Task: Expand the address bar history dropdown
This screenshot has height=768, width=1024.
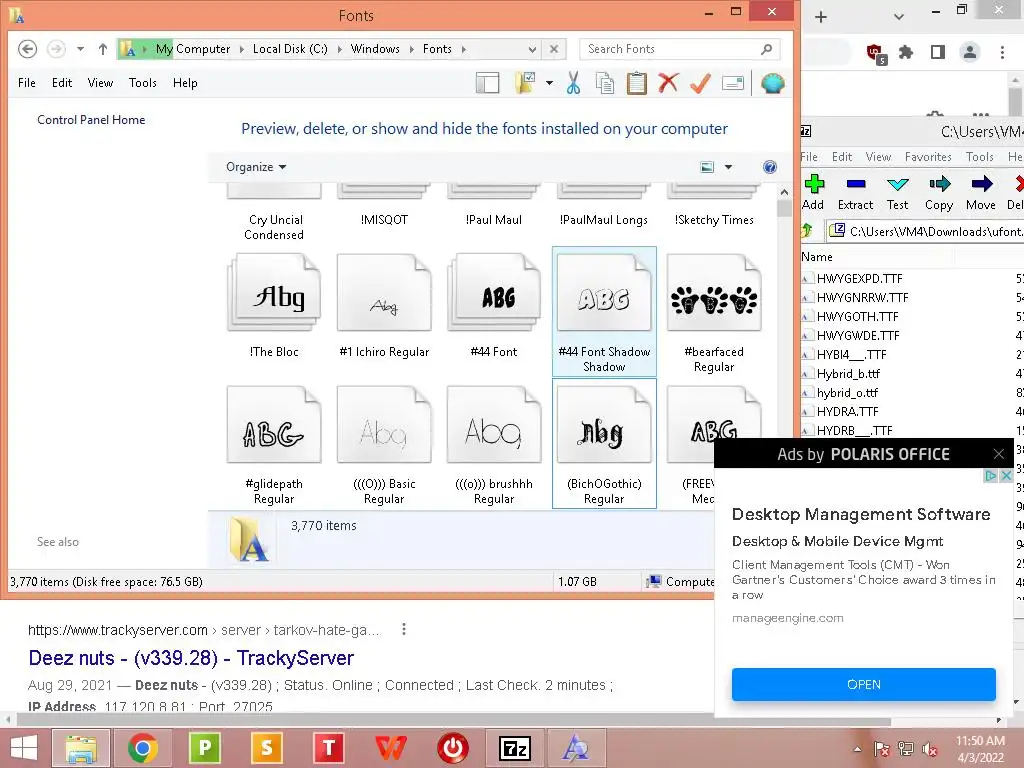Action: pyautogui.click(x=532, y=49)
